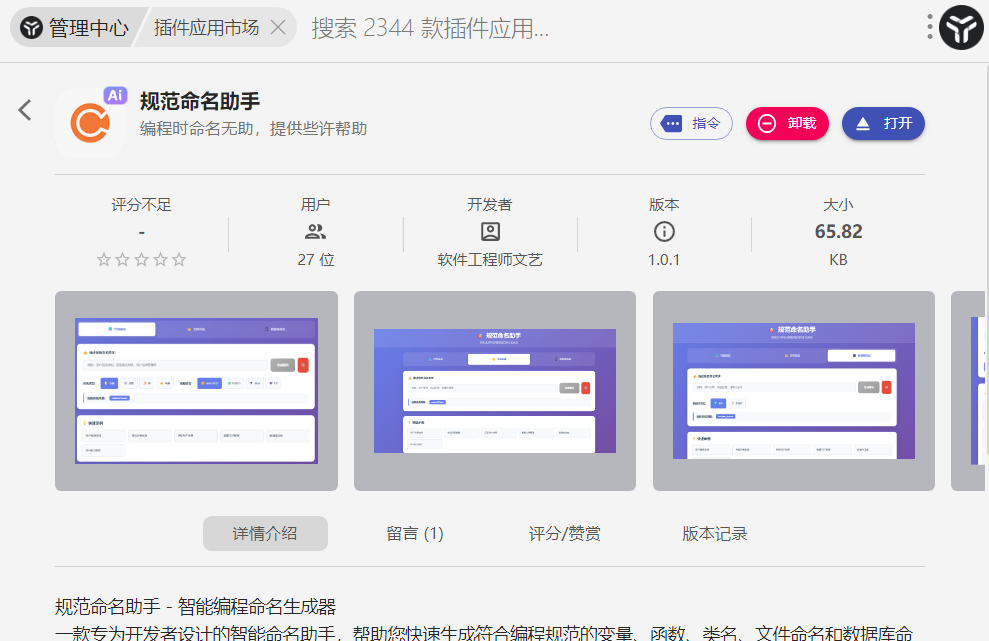Click the users group icon

tap(315, 232)
